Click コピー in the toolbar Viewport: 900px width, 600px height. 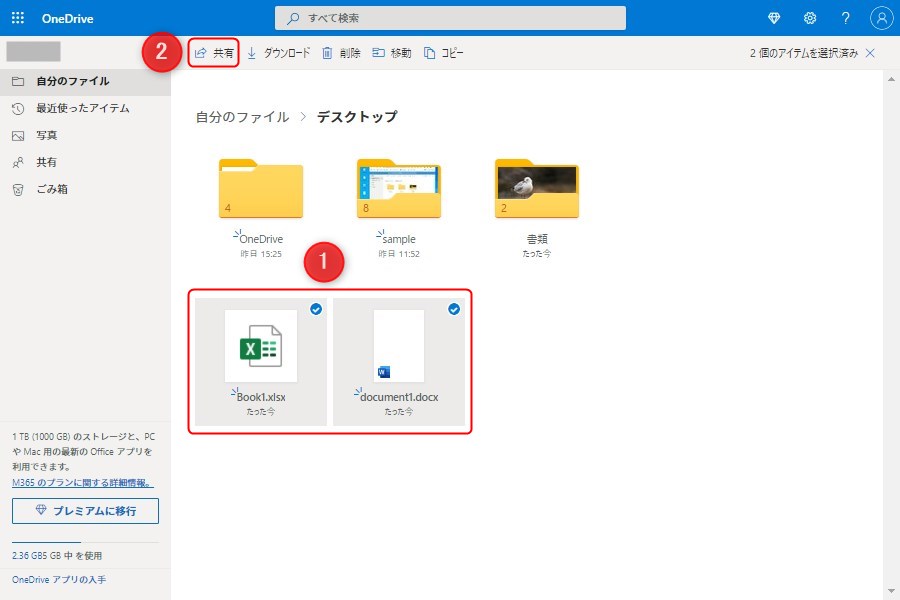[x=444, y=53]
